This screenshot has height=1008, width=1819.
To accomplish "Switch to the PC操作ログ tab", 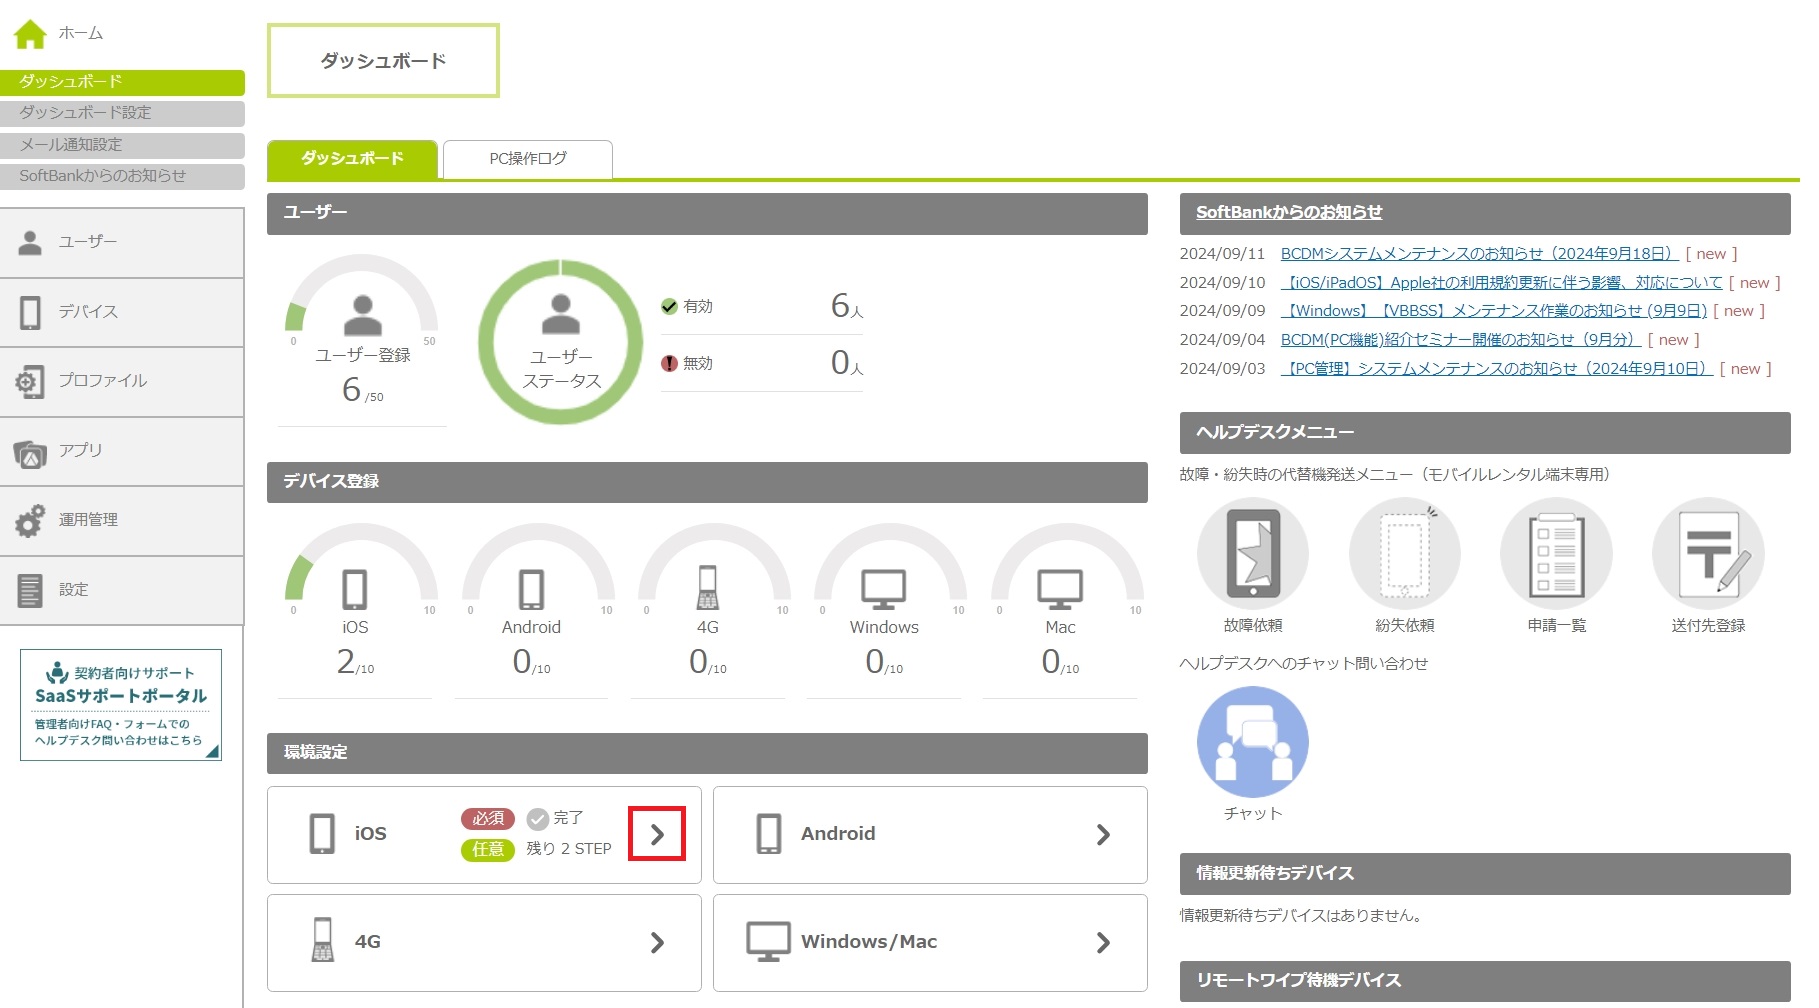I will pos(528,159).
